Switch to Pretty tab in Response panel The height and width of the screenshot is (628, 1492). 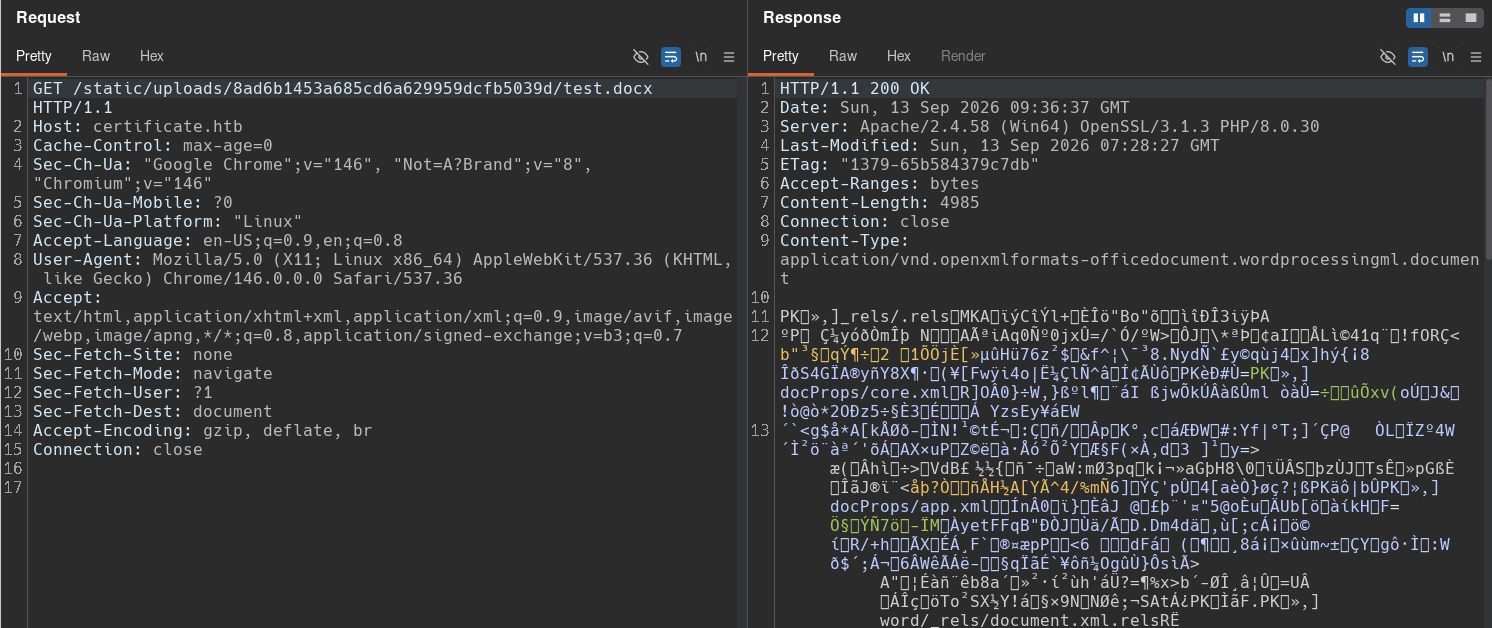tap(781, 56)
